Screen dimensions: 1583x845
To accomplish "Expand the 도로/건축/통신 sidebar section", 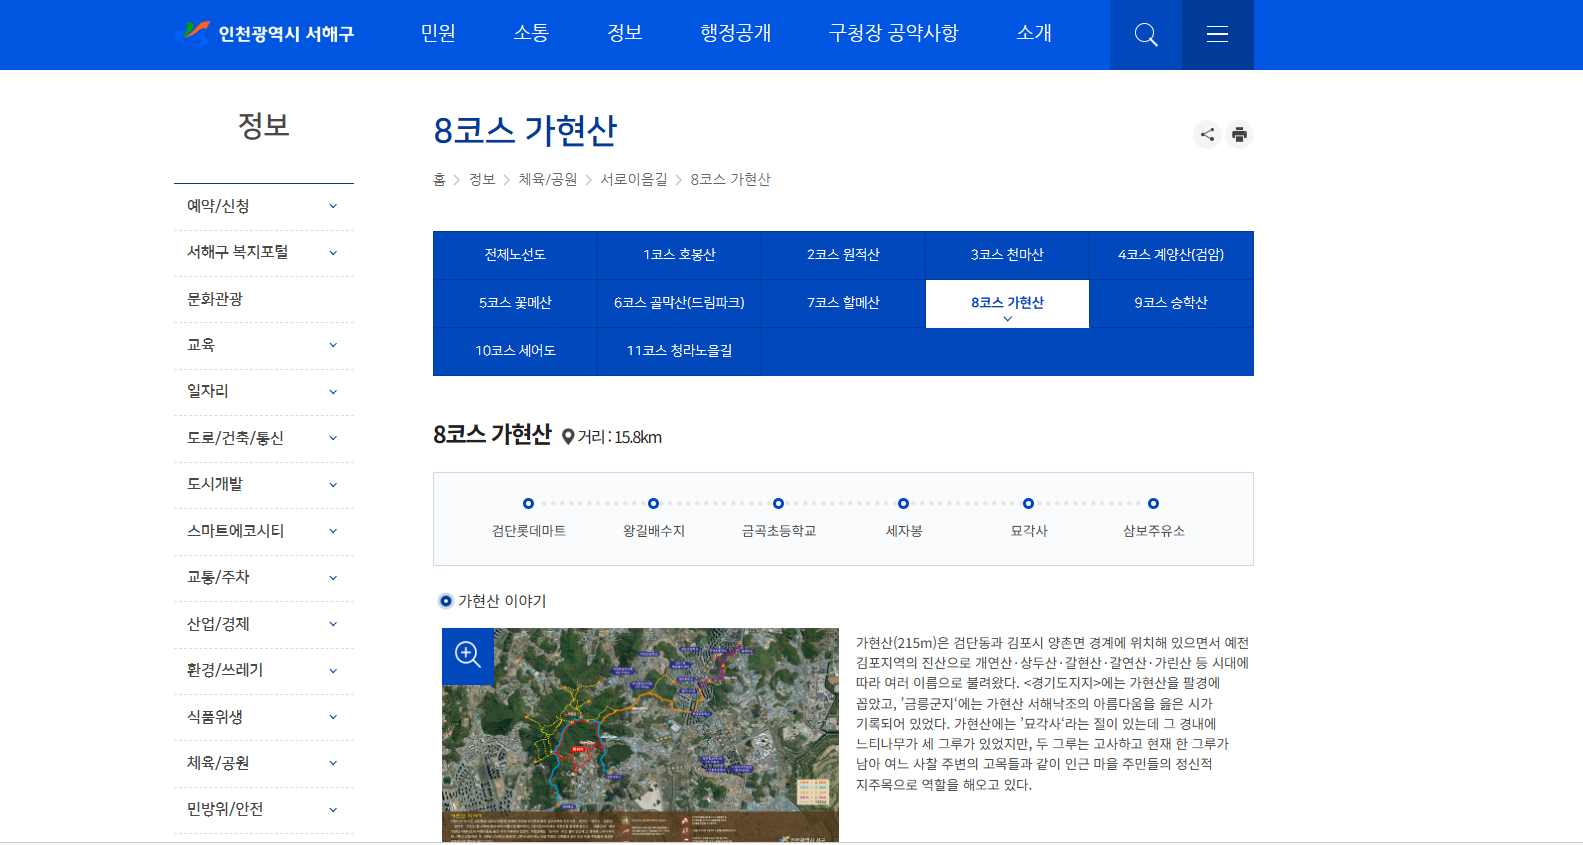I will pos(264,439).
